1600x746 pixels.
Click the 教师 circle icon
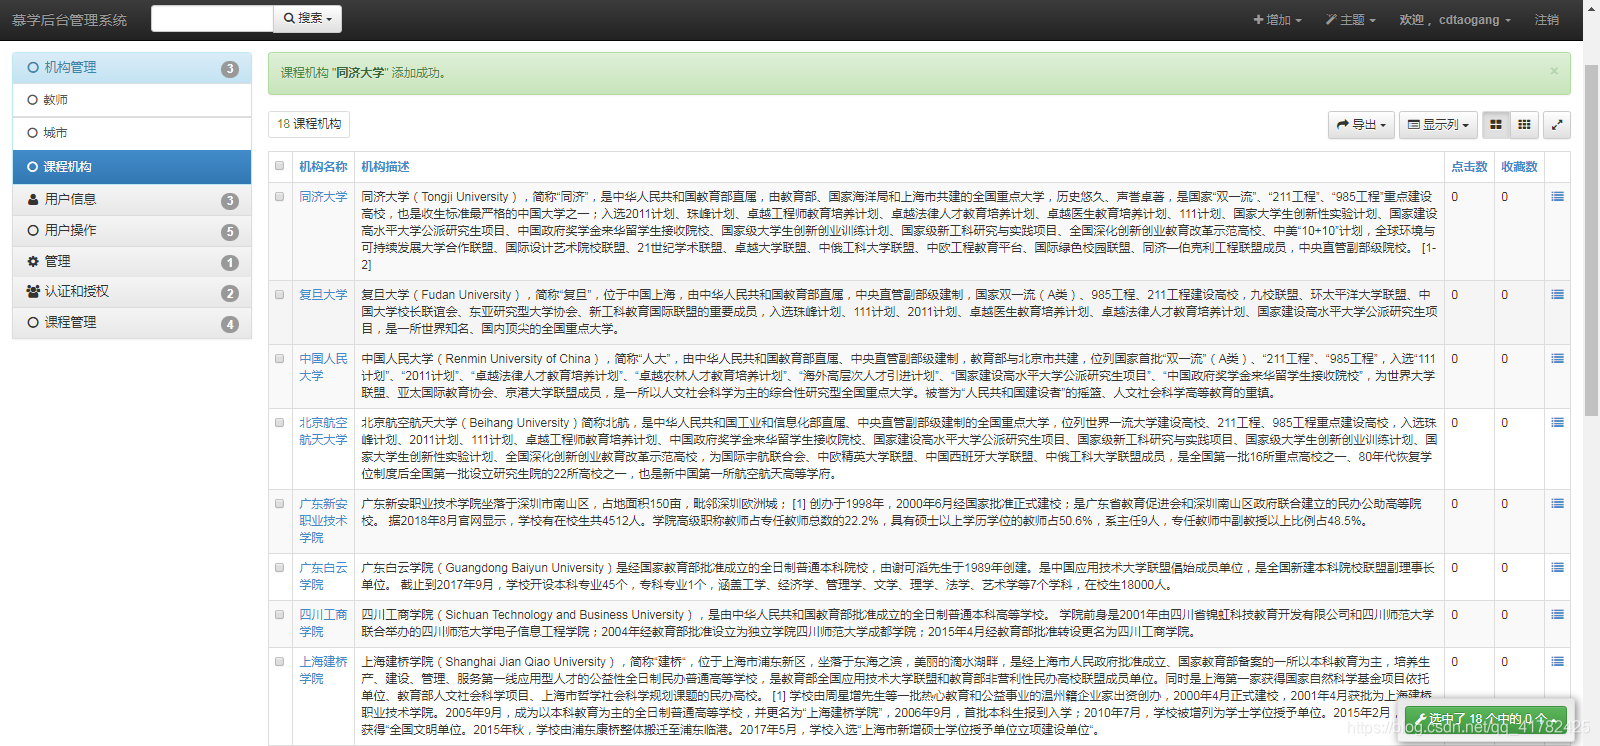click(33, 100)
